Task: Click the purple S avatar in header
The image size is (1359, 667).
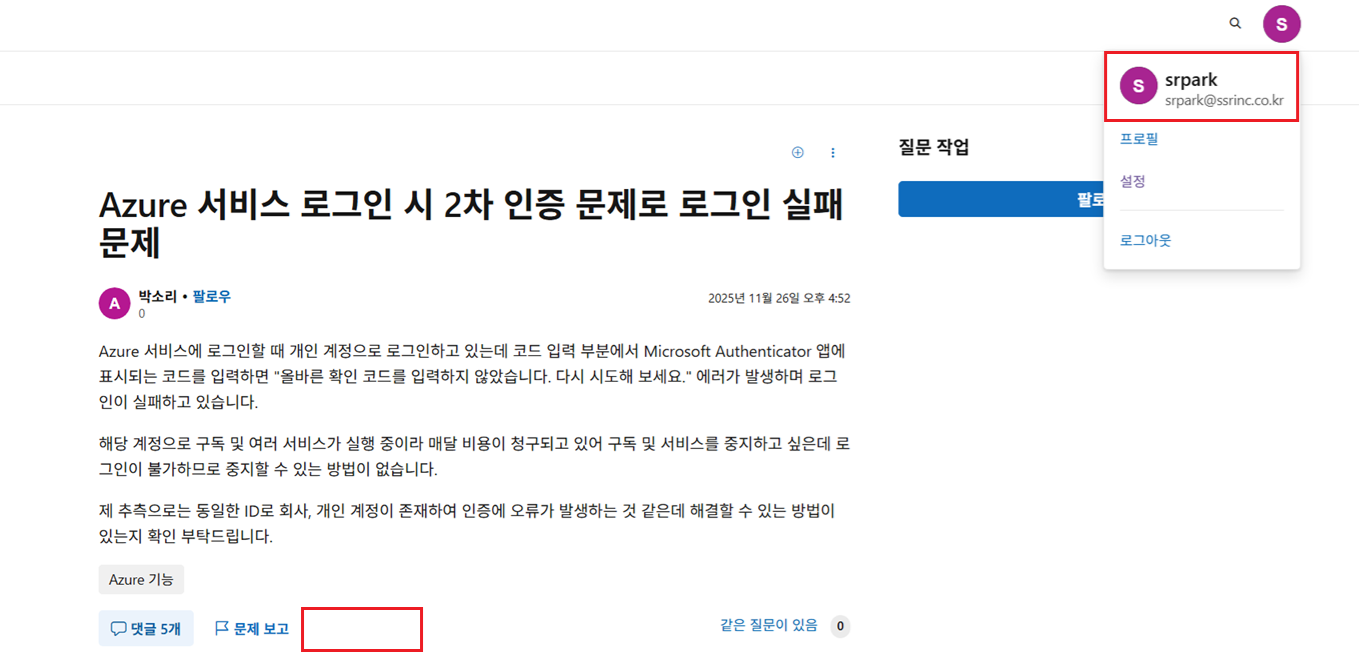Action: tap(1281, 23)
